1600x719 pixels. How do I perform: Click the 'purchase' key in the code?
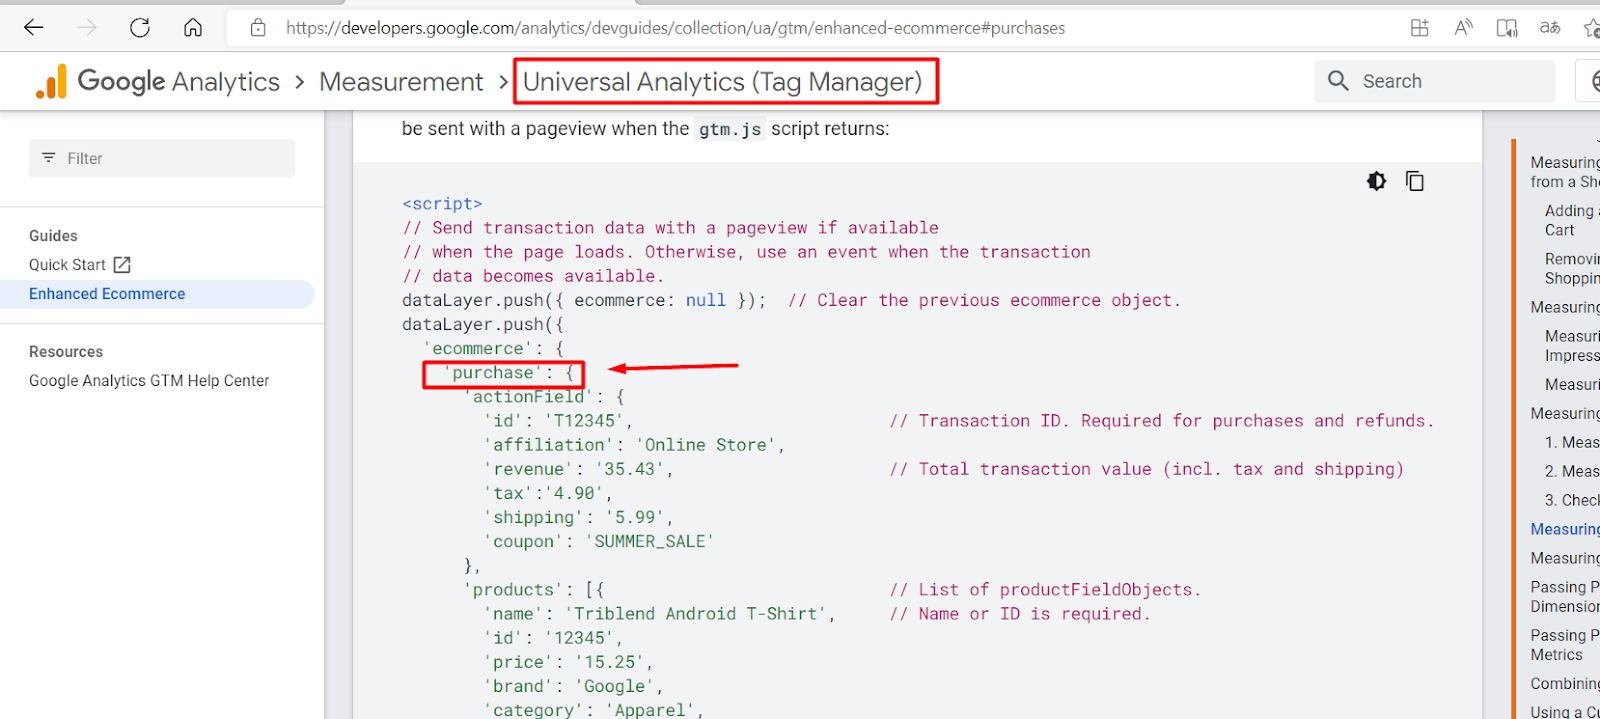click(493, 373)
